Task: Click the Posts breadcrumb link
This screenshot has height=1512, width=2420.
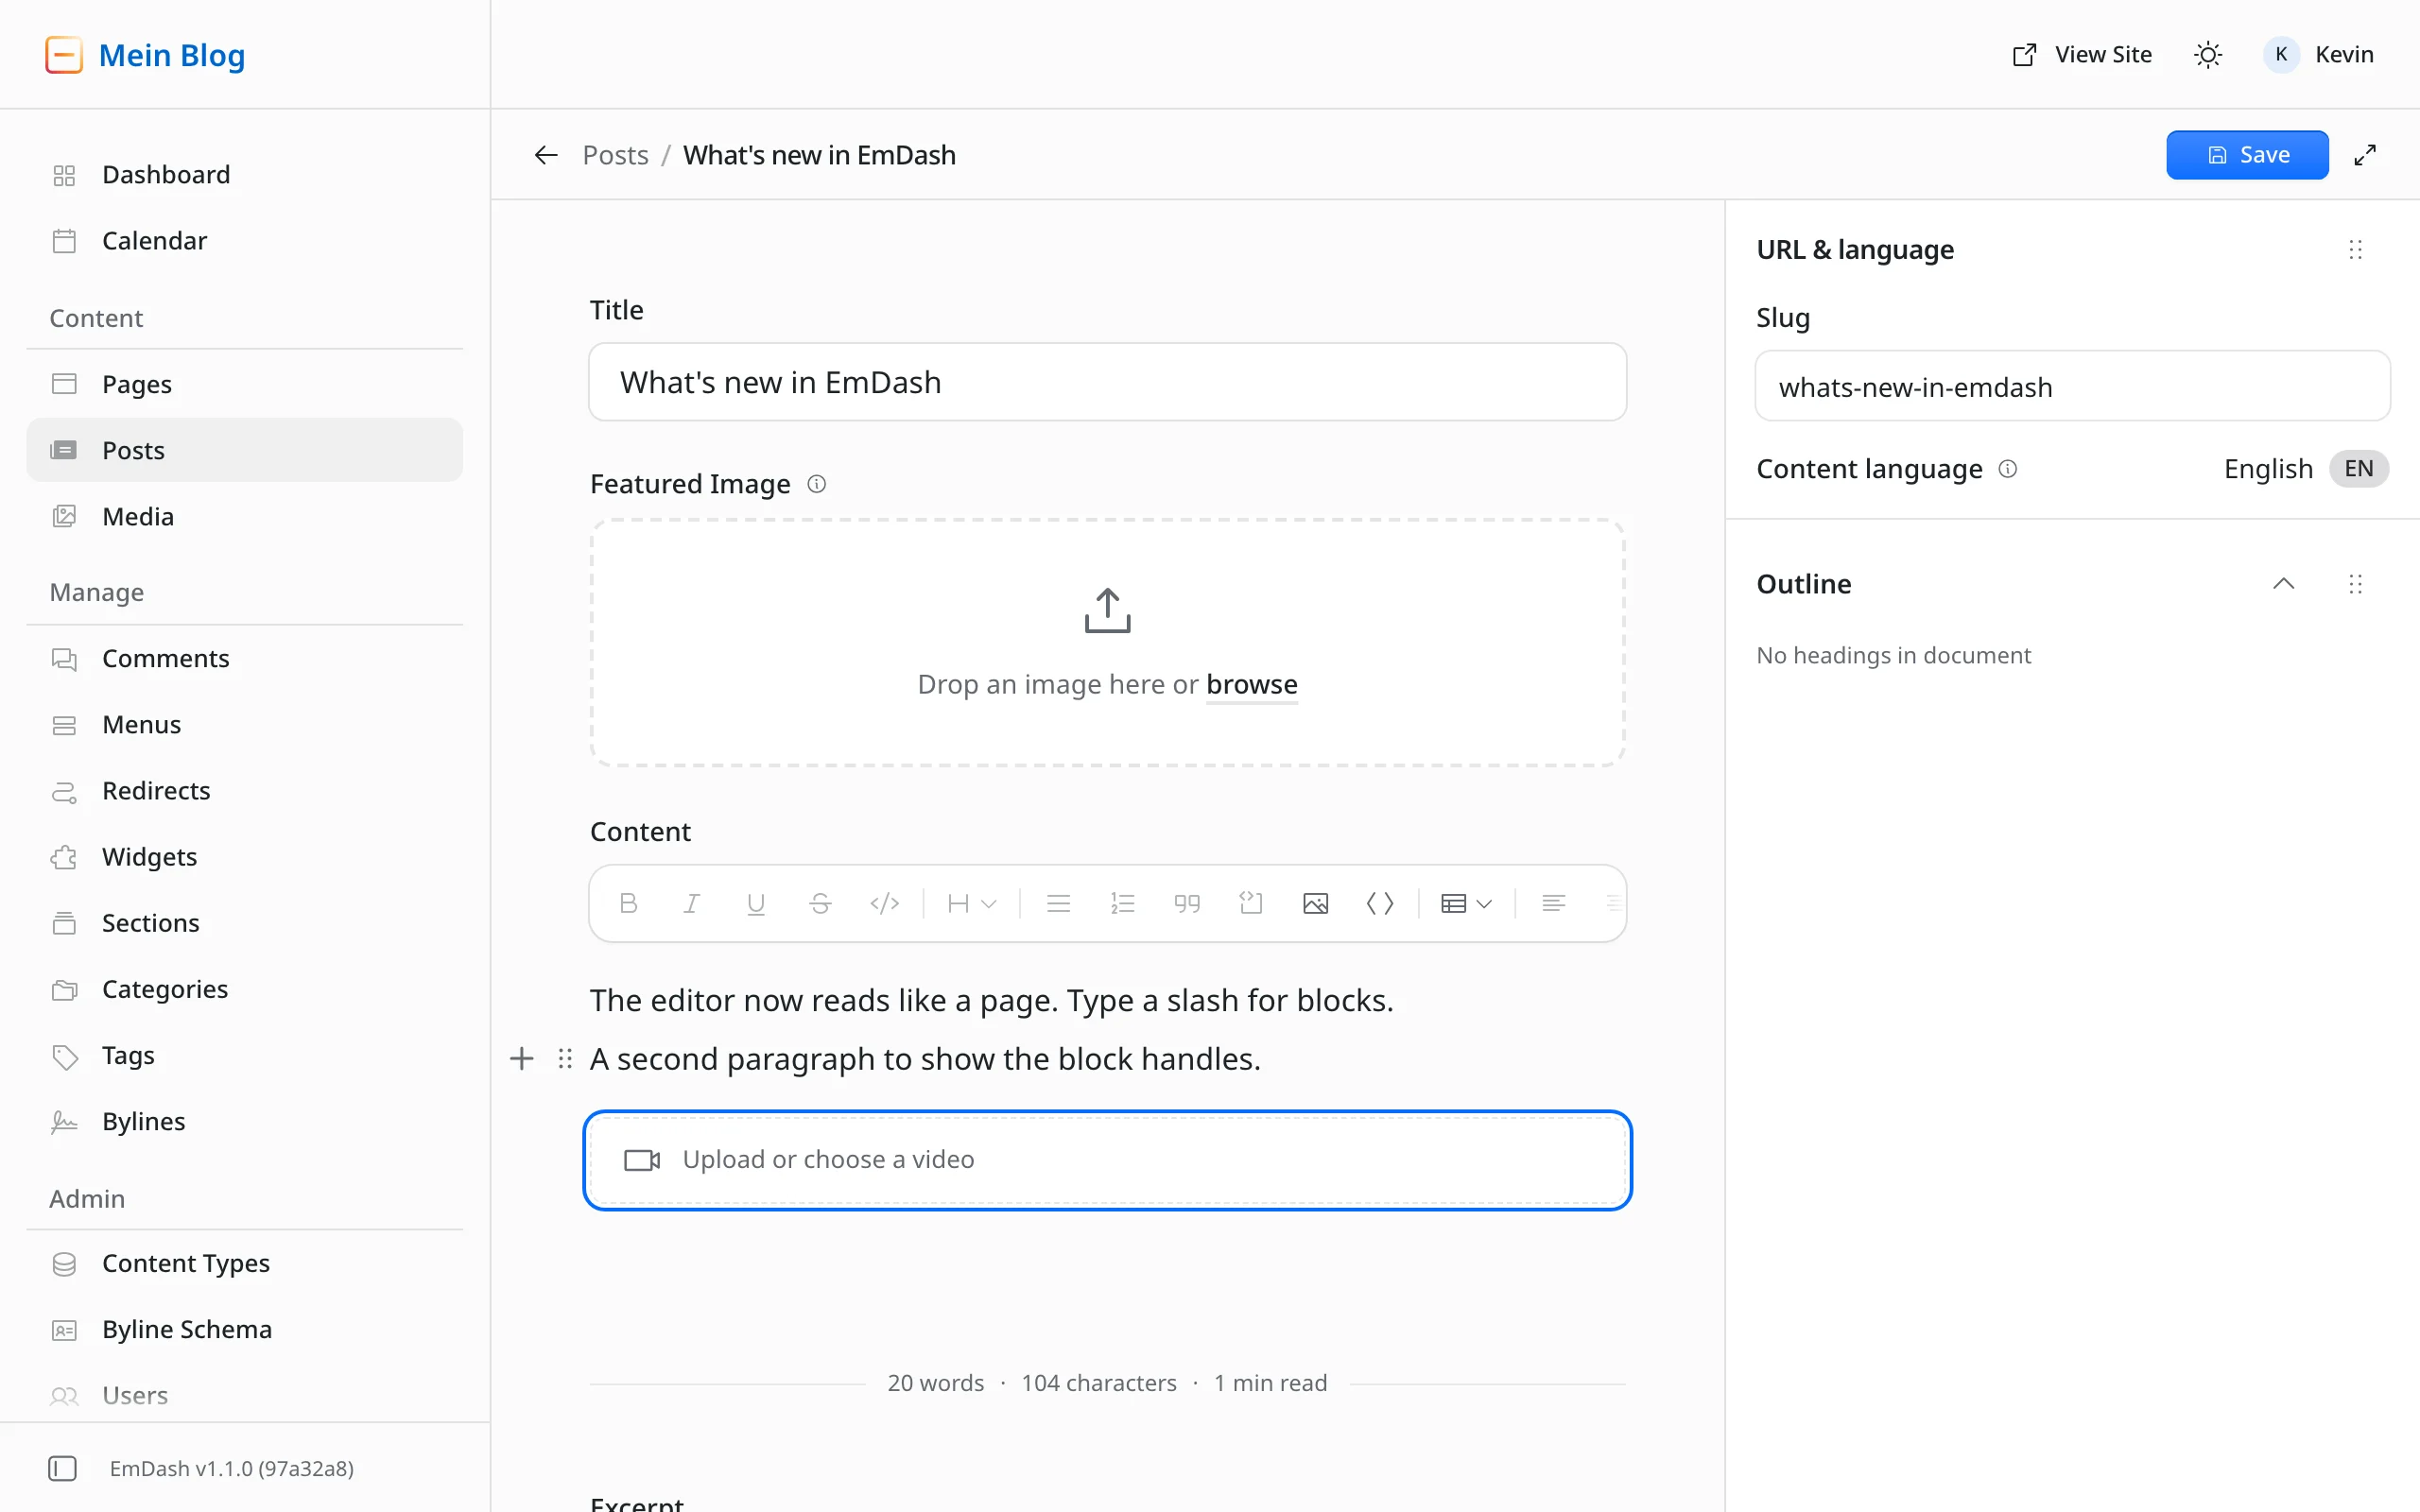Action: coord(615,155)
